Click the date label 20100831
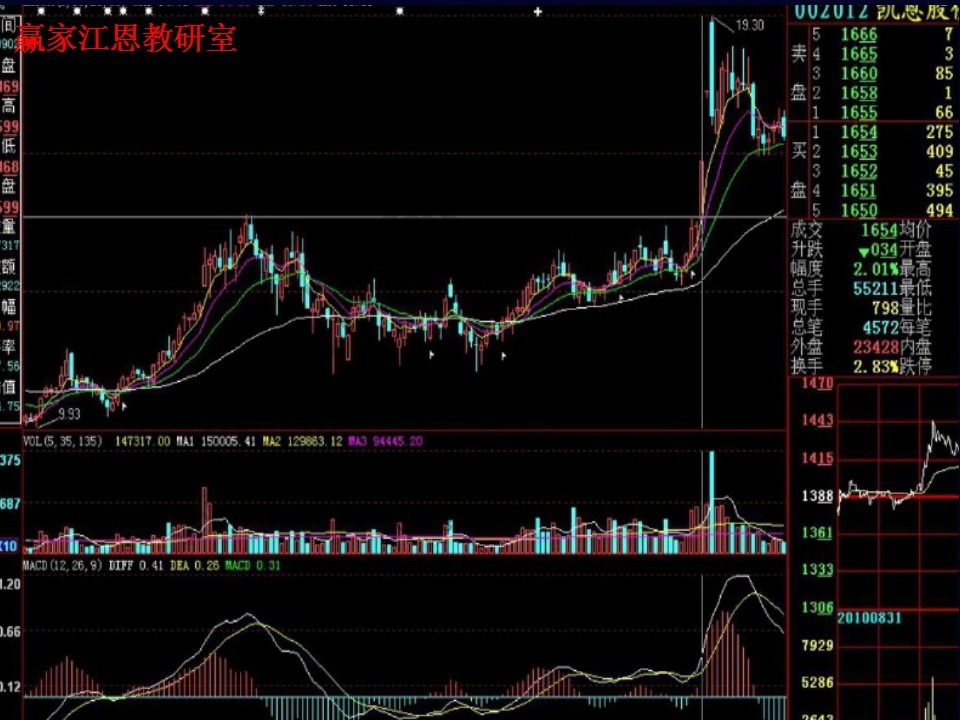Screen dimensions: 960x720 pyautogui.click(x=869, y=618)
